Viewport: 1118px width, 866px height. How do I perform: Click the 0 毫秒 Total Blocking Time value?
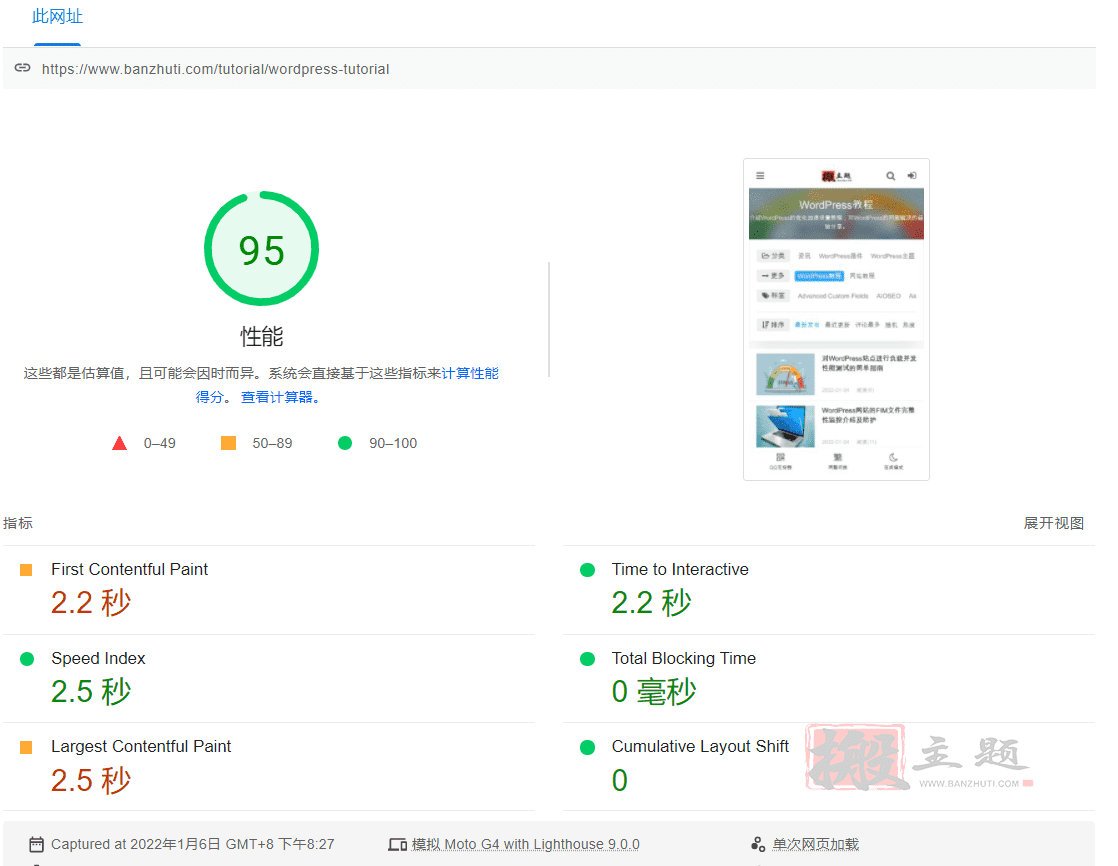coord(654,691)
